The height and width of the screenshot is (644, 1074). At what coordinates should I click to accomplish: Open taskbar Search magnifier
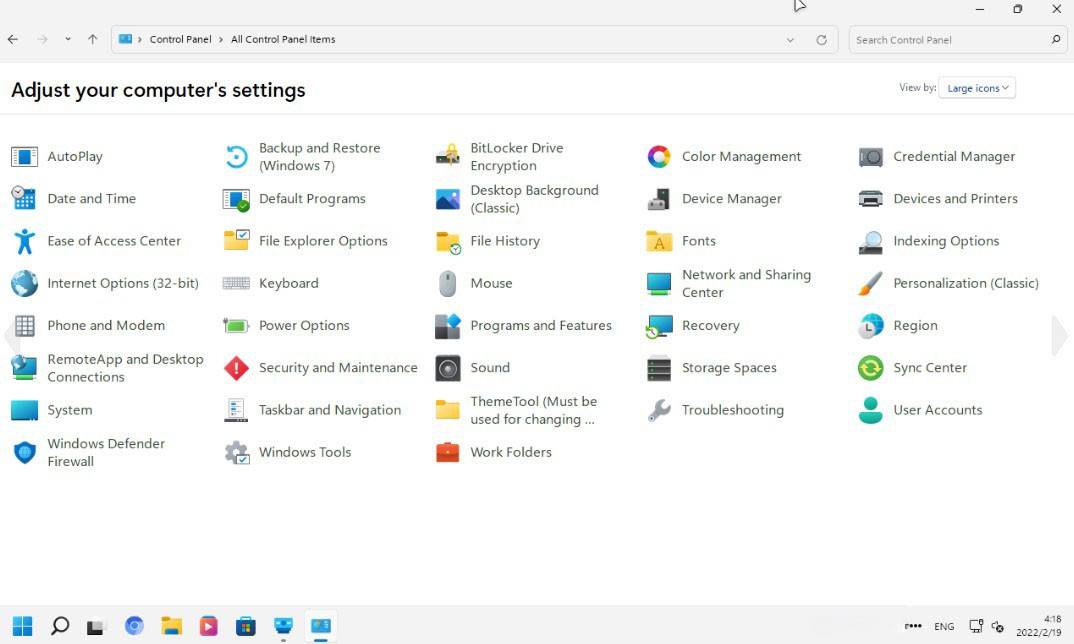click(x=60, y=626)
